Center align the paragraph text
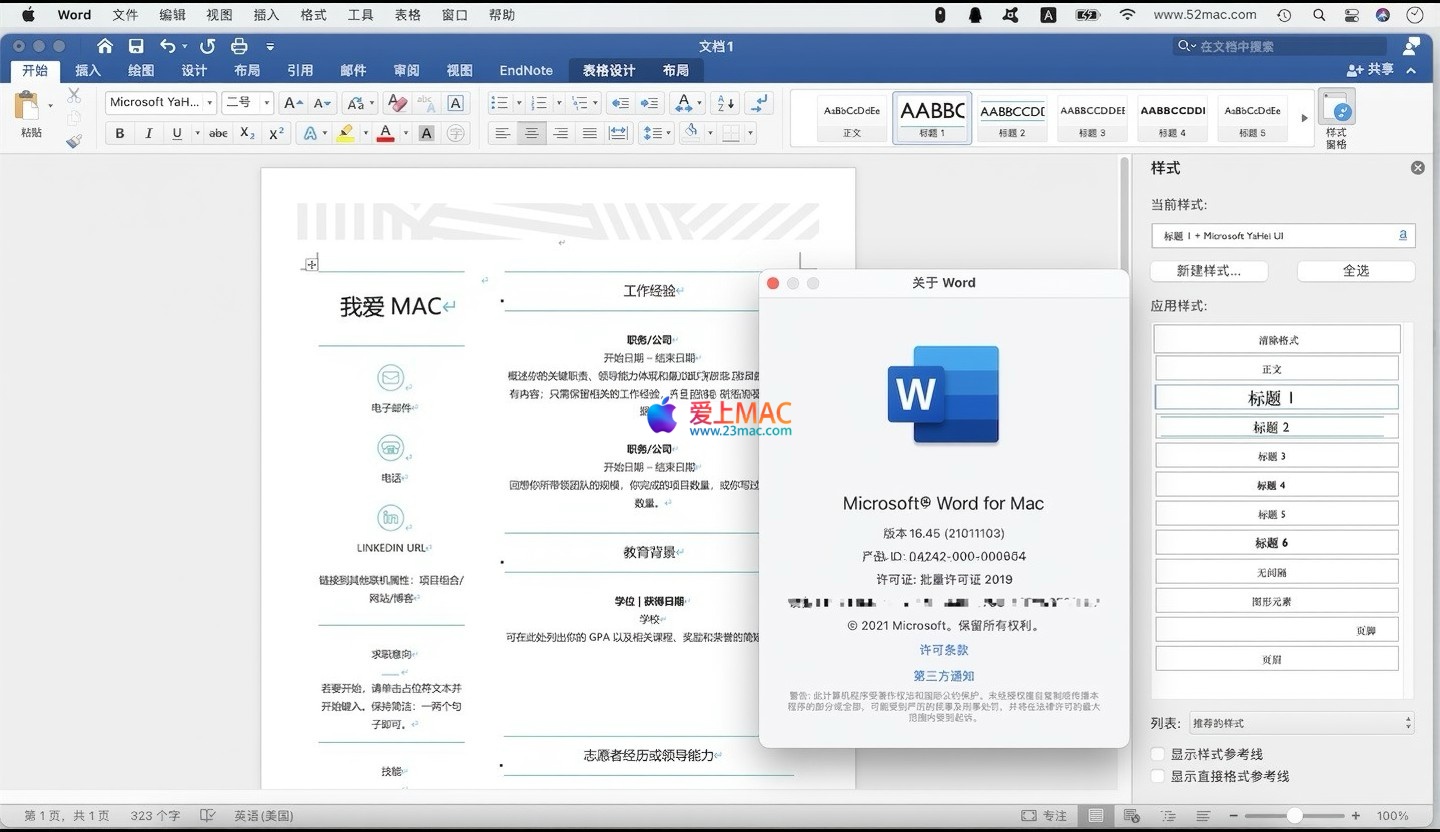This screenshot has height=832, width=1440. pyautogui.click(x=532, y=133)
